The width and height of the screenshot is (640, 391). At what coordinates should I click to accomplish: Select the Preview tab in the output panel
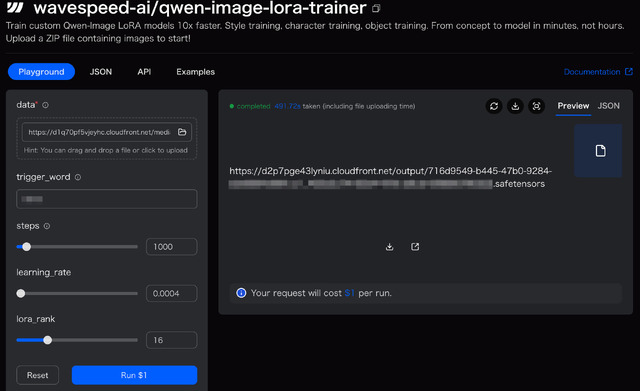tap(573, 106)
